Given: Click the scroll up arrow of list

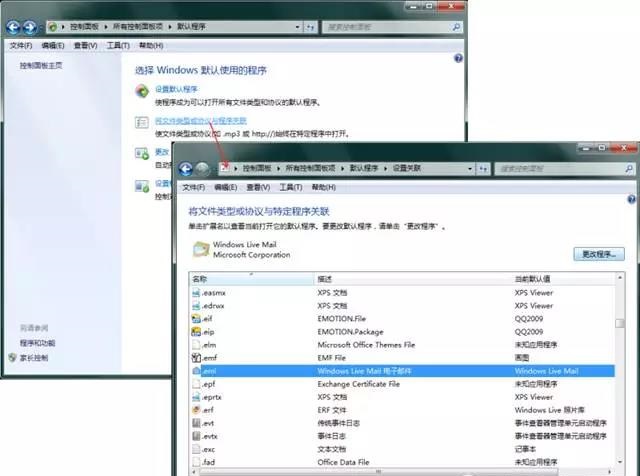Looking at the screenshot, I should coord(620,278).
